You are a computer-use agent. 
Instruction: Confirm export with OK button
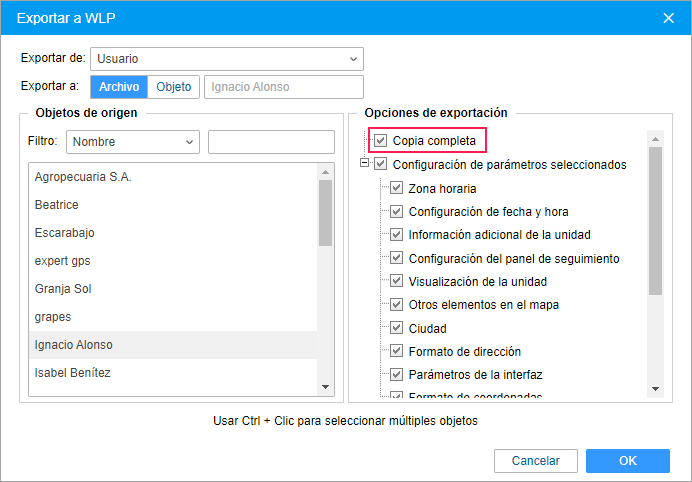(627, 461)
